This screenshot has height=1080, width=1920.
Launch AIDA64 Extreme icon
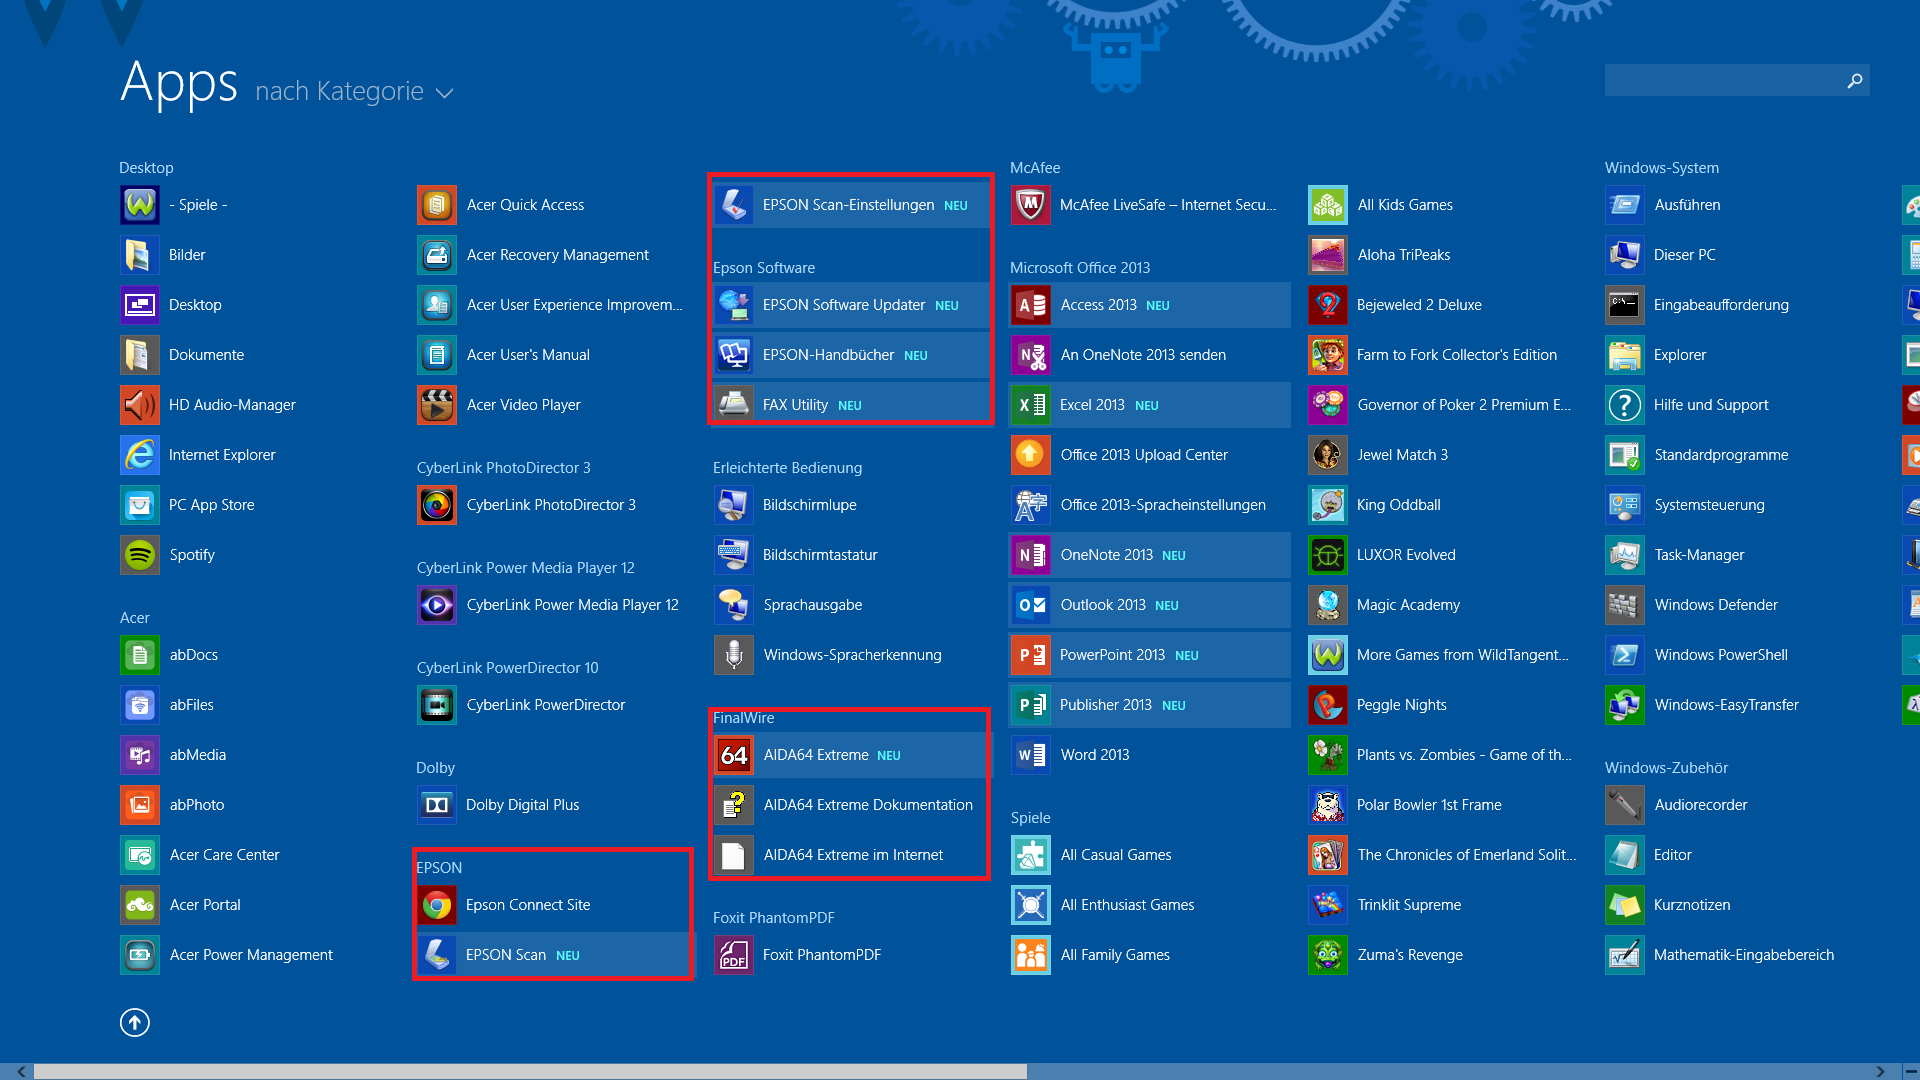click(734, 755)
